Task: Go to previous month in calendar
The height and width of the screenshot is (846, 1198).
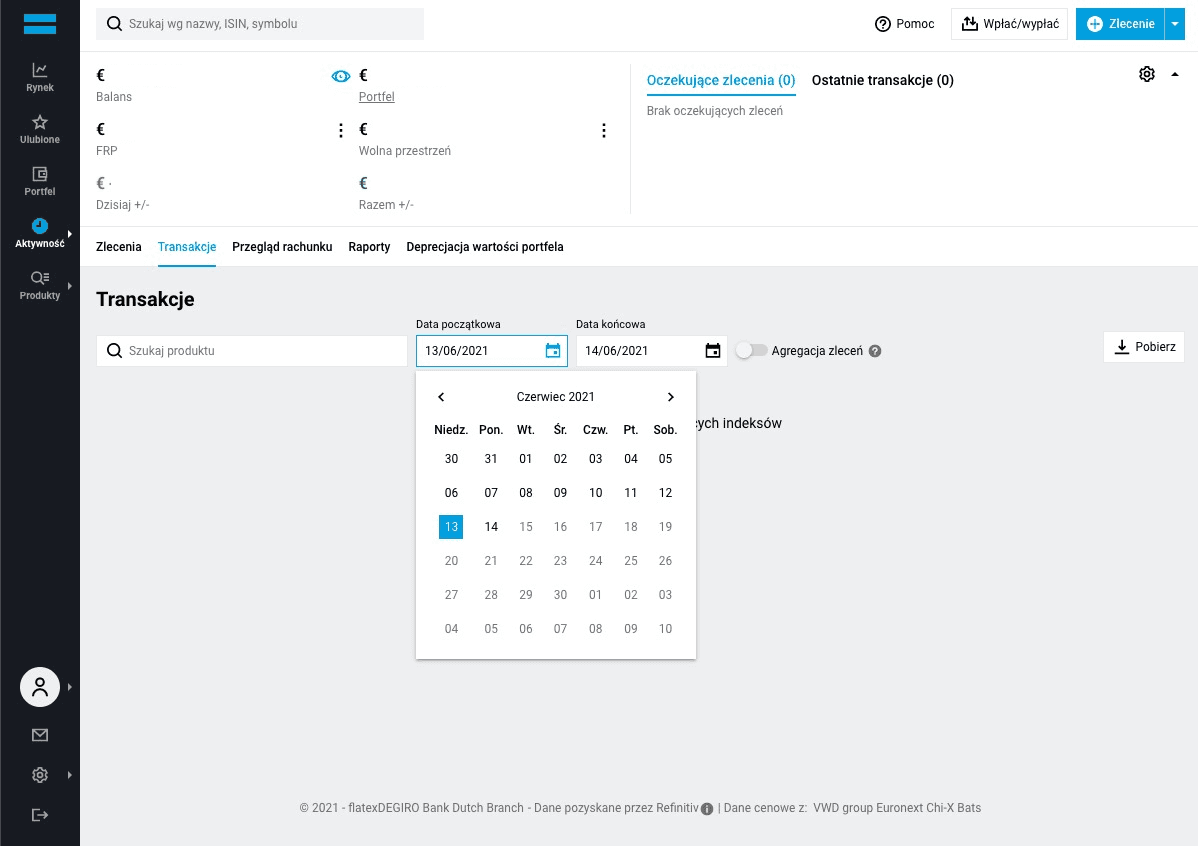Action: 441,397
